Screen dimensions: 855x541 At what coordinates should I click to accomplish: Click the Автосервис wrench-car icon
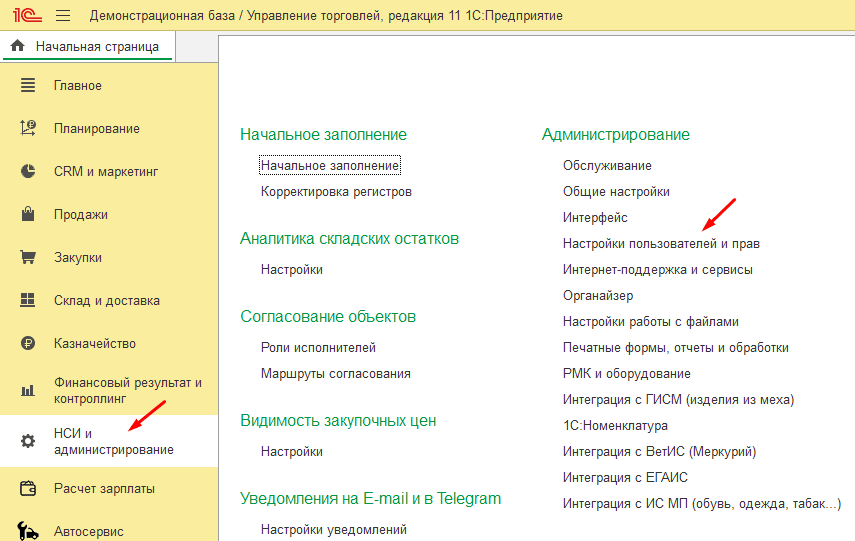point(28,531)
